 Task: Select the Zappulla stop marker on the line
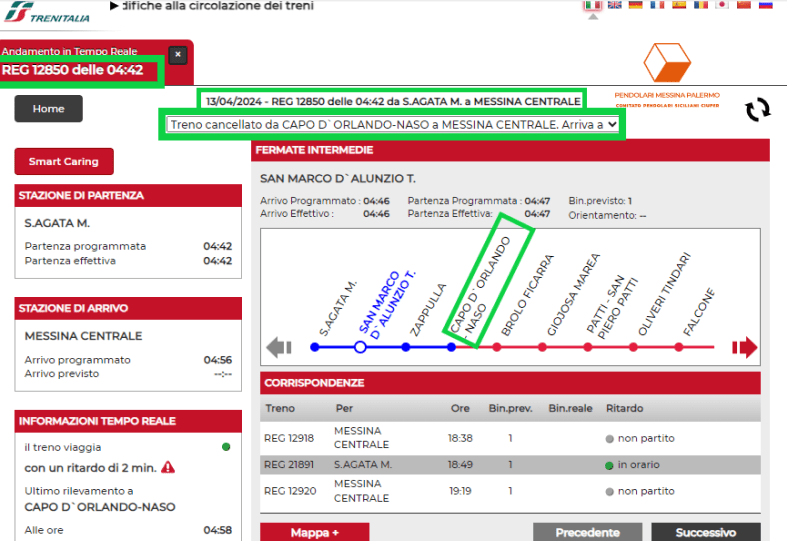(406, 347)
